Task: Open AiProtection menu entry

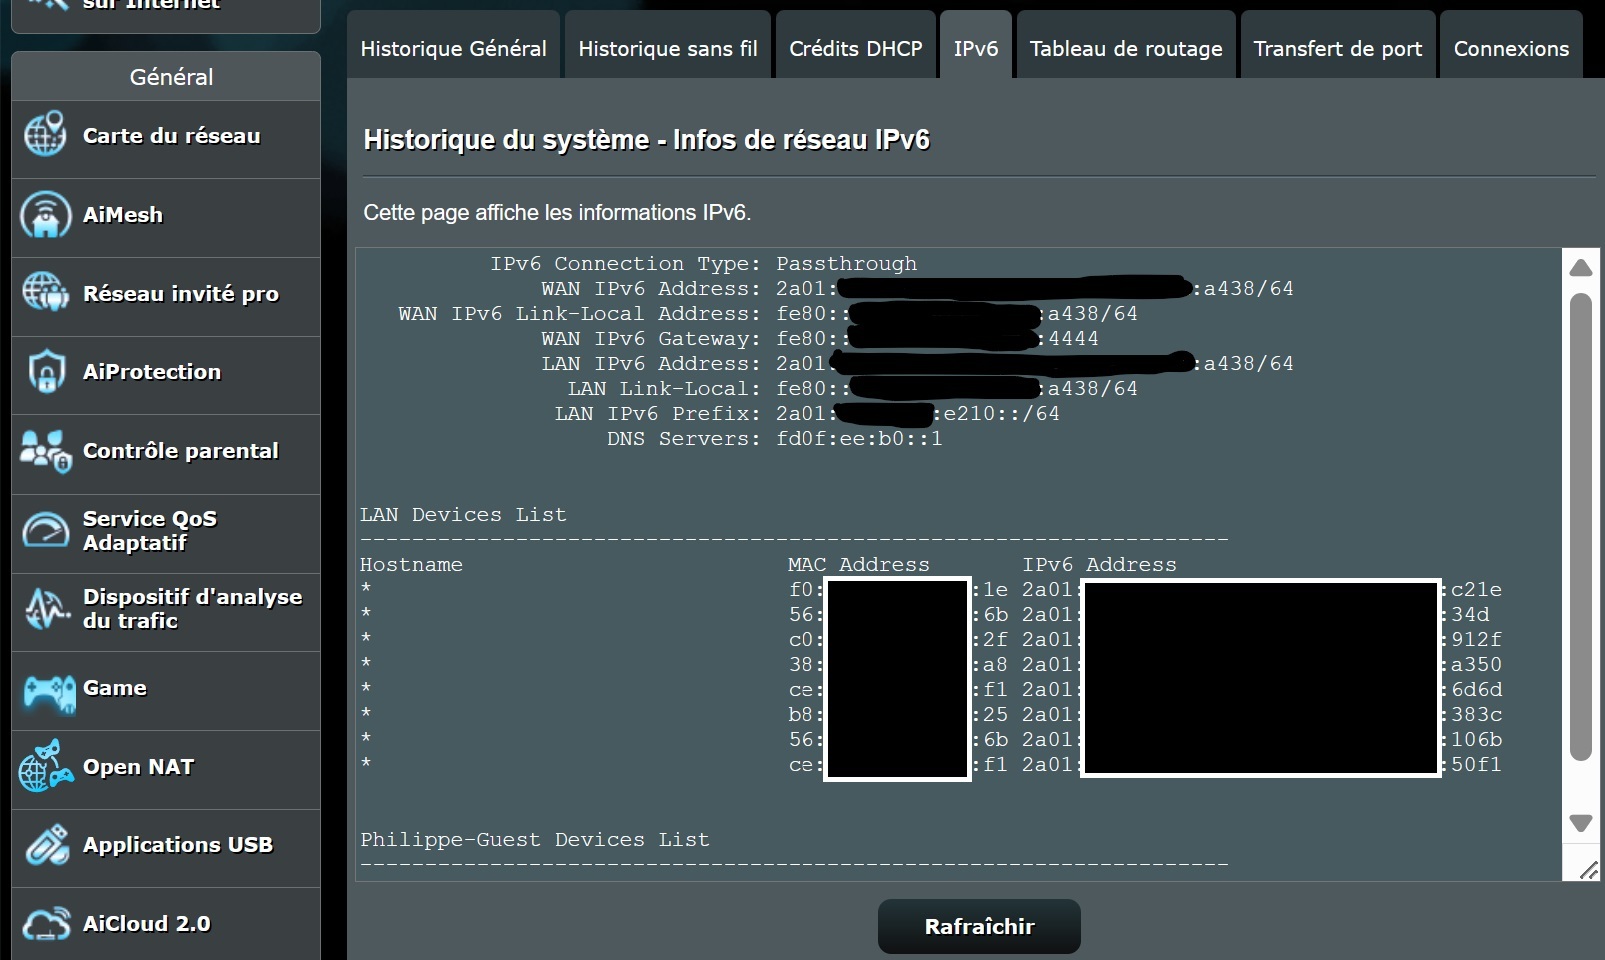Action: (166, 375)
